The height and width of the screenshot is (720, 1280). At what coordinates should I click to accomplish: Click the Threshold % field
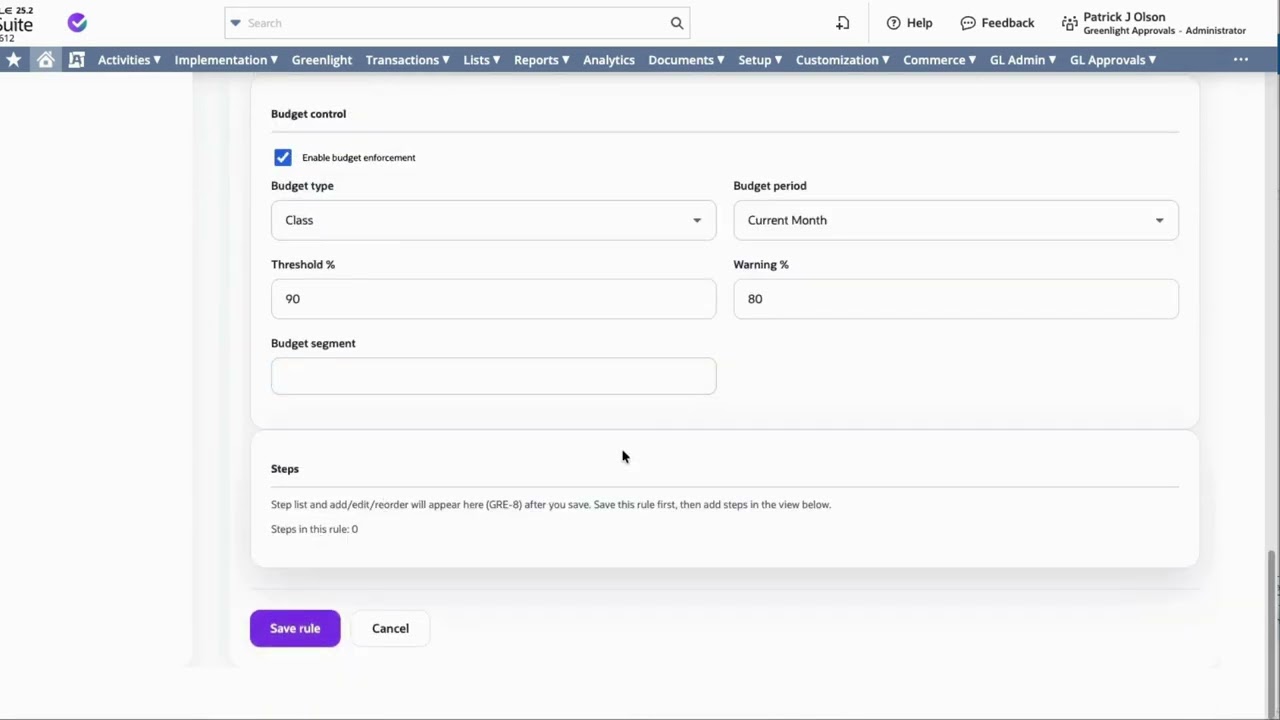pos(493,299)
